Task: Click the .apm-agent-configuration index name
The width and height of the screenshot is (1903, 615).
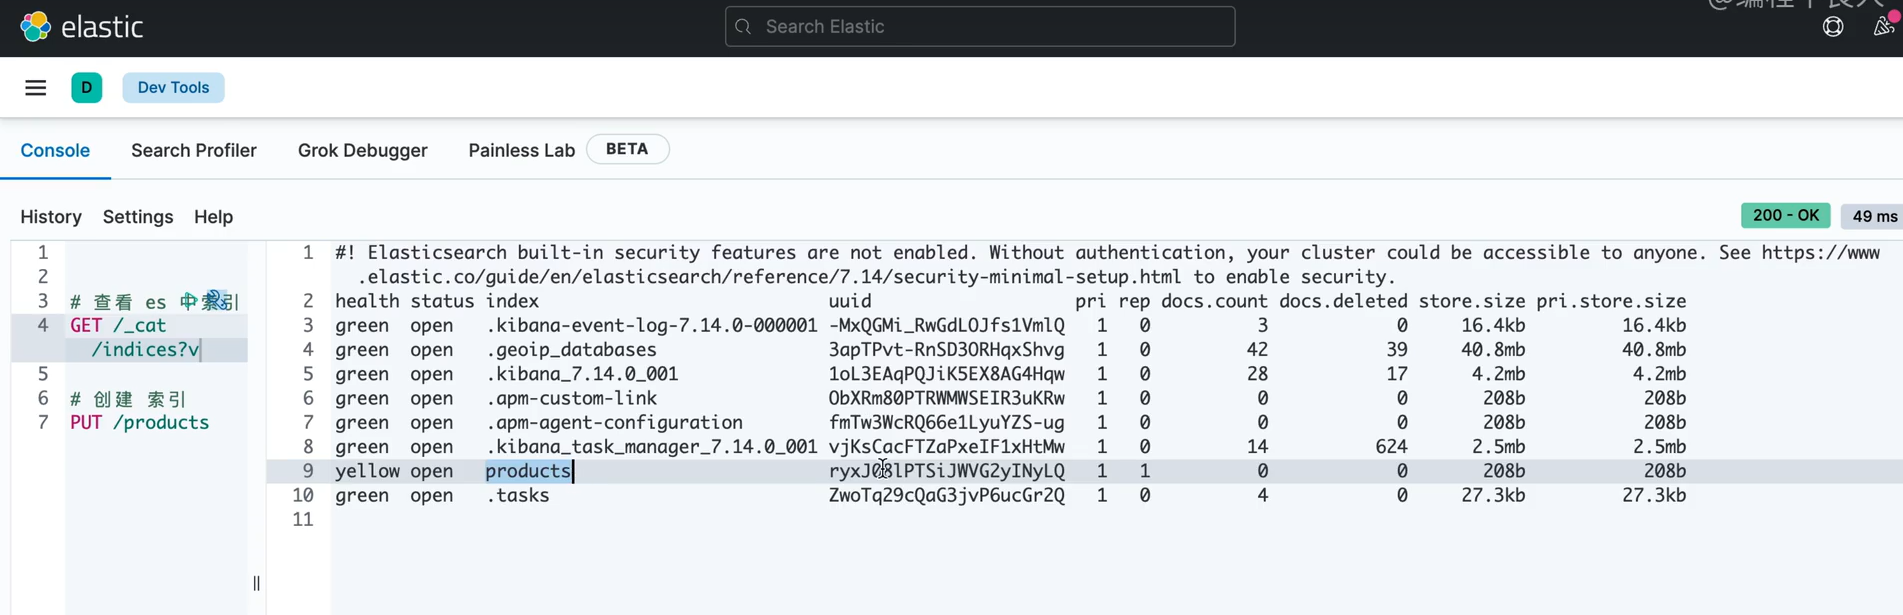Action: coord(614,423)
